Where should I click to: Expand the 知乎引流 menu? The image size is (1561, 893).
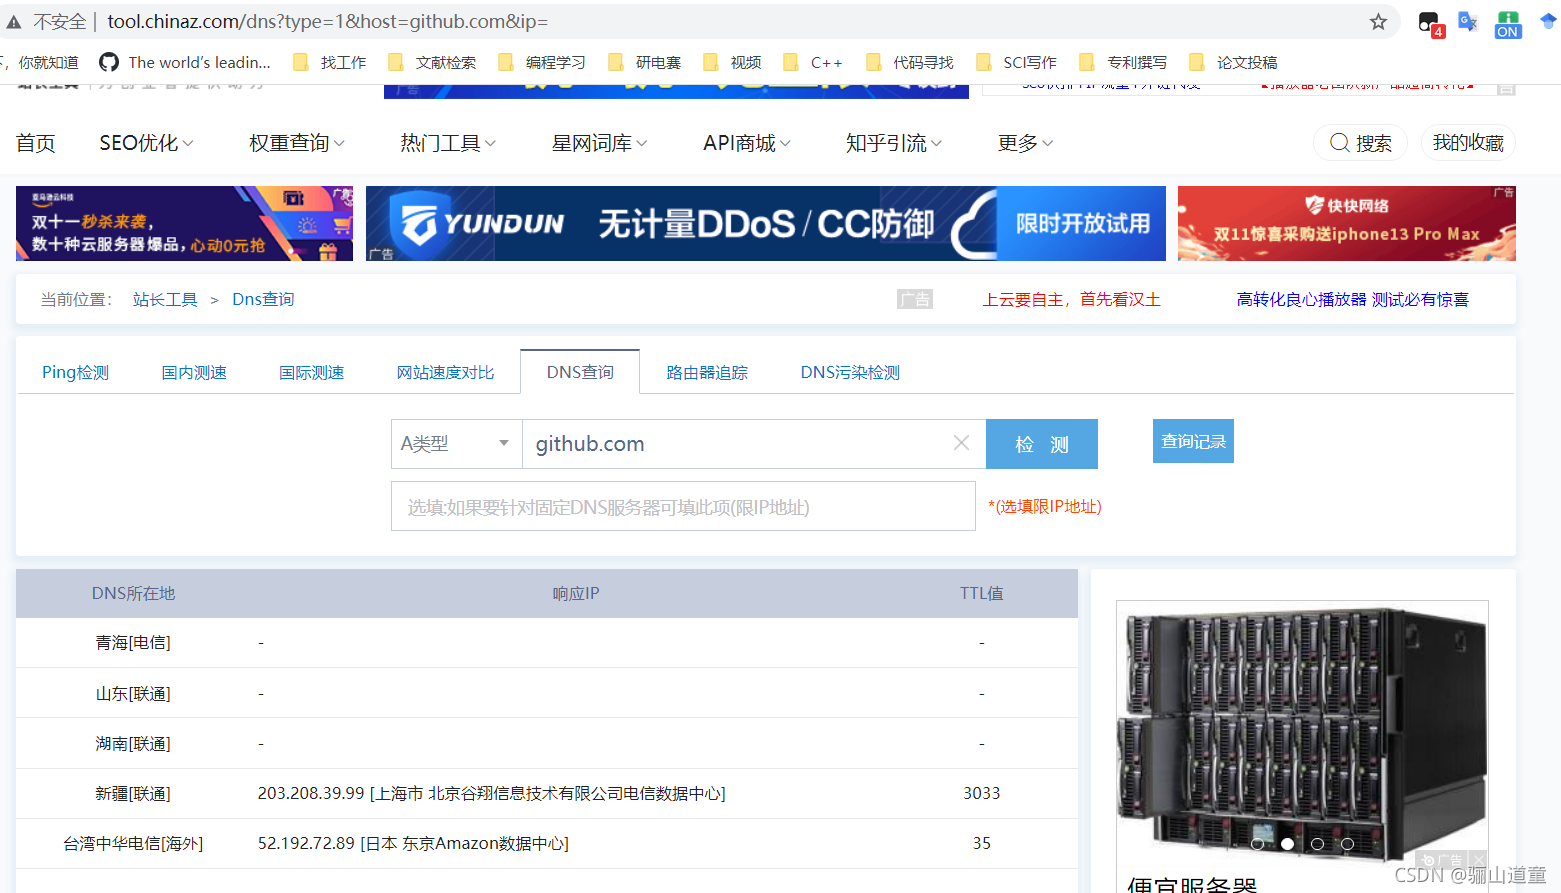point(894,143)
